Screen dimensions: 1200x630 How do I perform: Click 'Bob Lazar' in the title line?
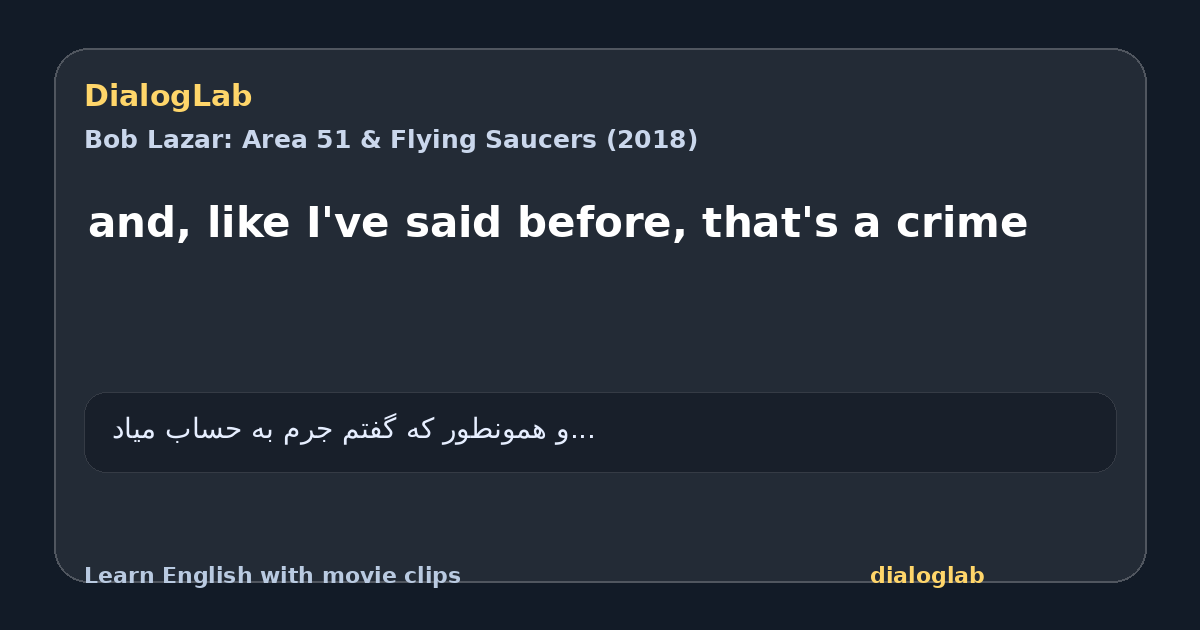coord(157,140)
